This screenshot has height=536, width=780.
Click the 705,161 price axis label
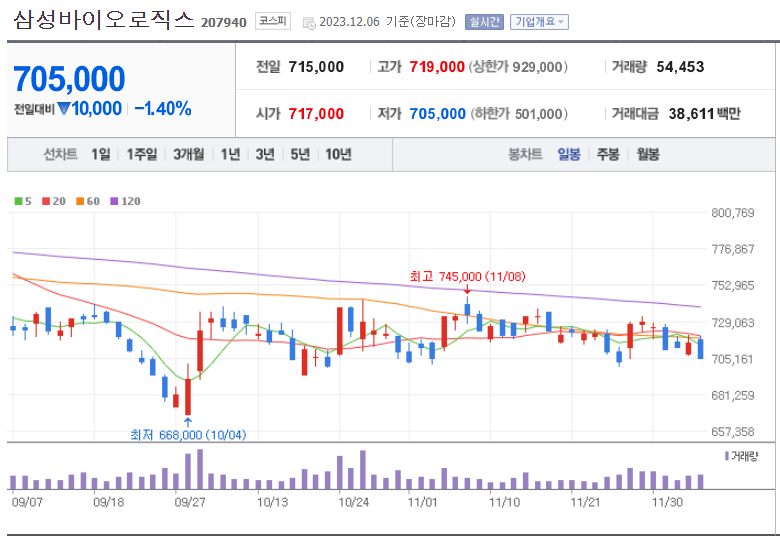click(x=733, y=359)
